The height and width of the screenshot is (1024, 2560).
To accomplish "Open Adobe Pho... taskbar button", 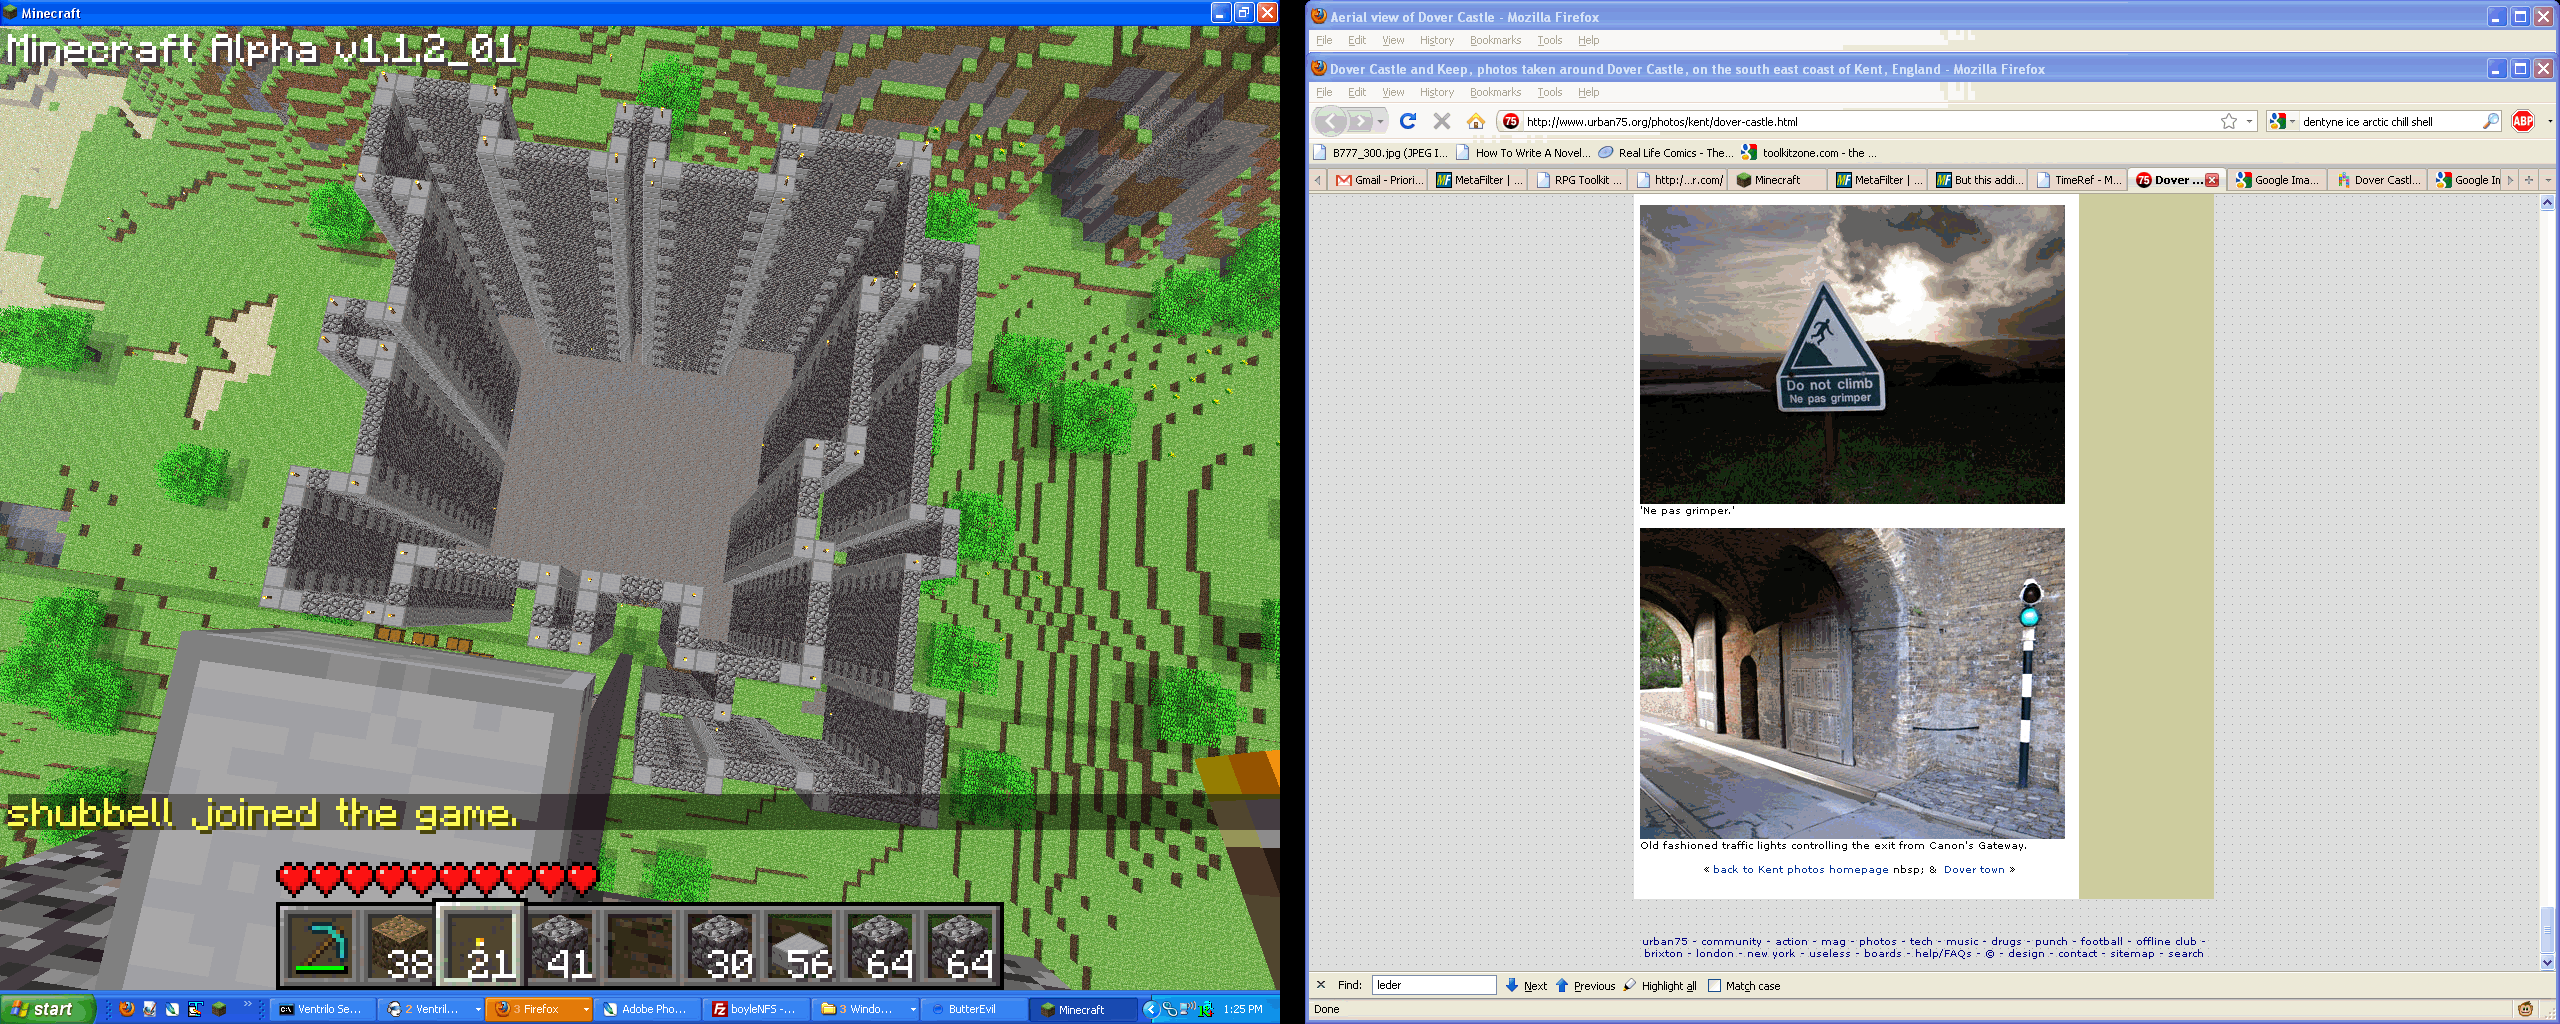I will coord(646,1009).
